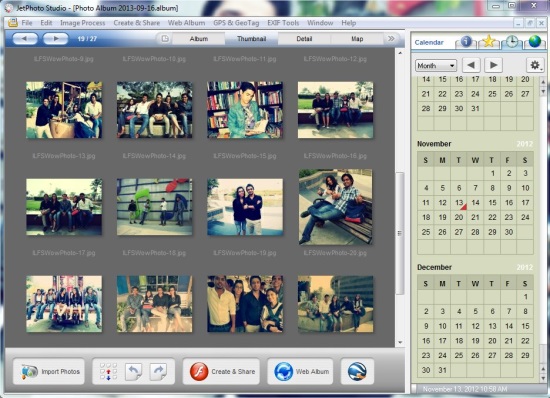Viewport: 550px width, 398px height.
Task: Click the previous photo arrow button
Action: [x=25, y=39]
